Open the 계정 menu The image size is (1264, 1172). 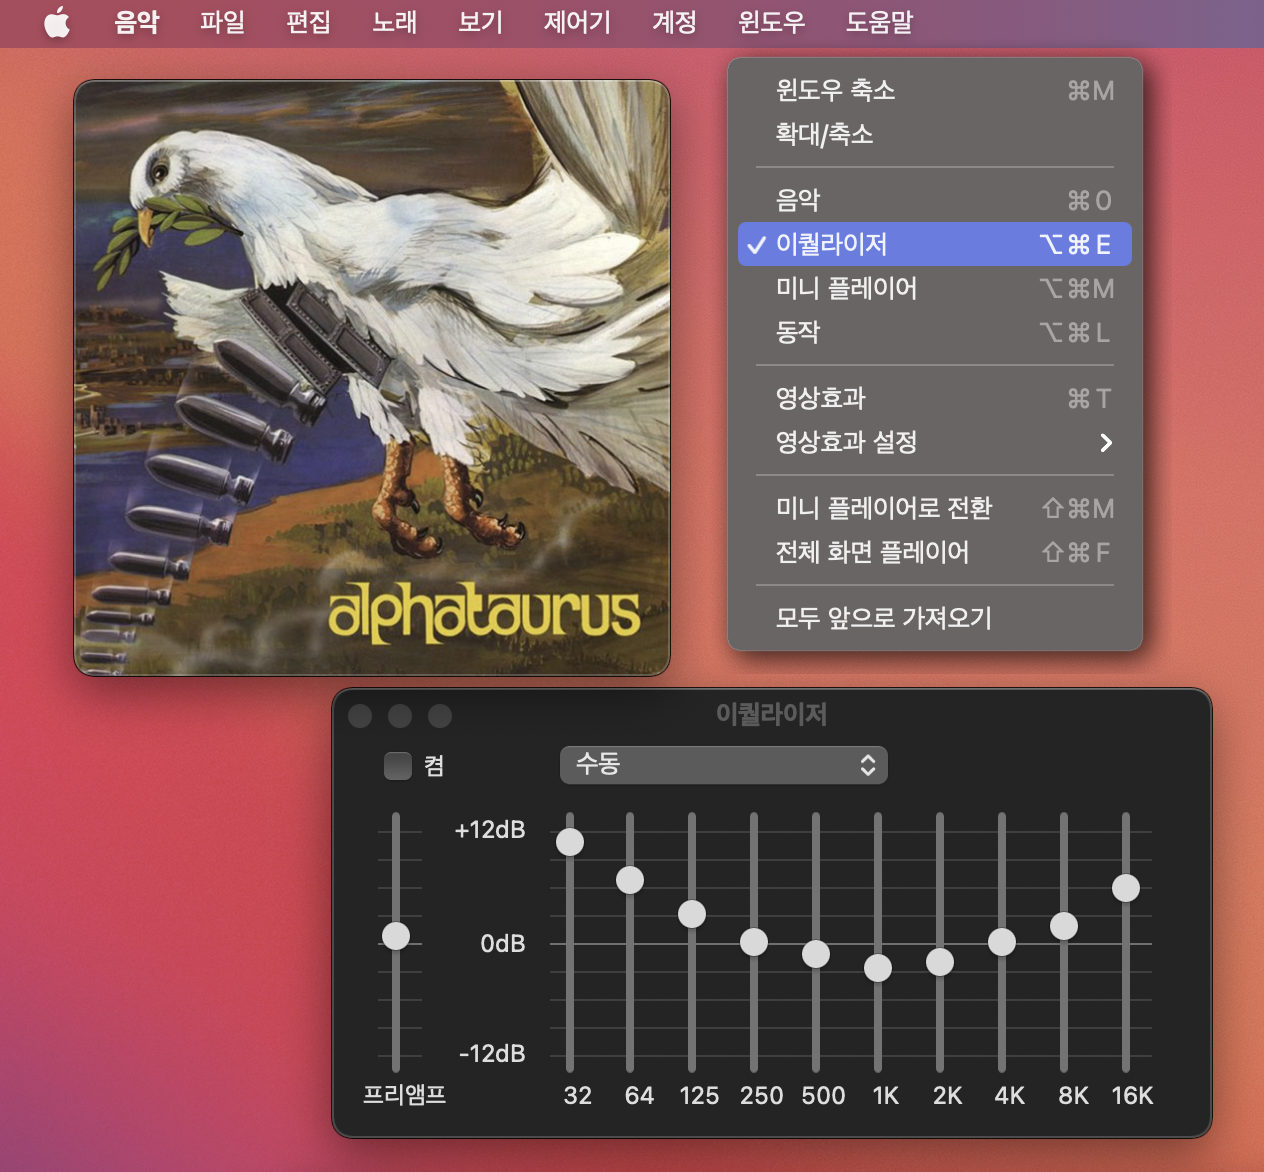tap(674, 22)
